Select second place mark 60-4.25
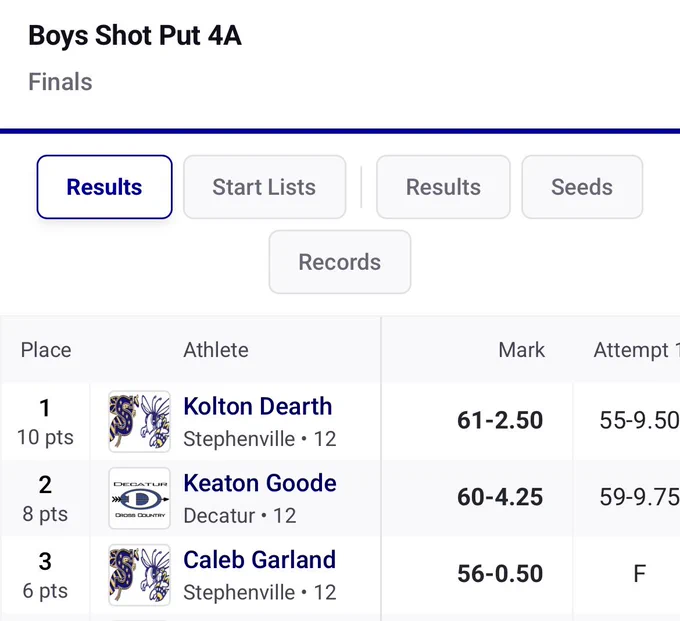 pyautogui.click(x=500, y=497)
